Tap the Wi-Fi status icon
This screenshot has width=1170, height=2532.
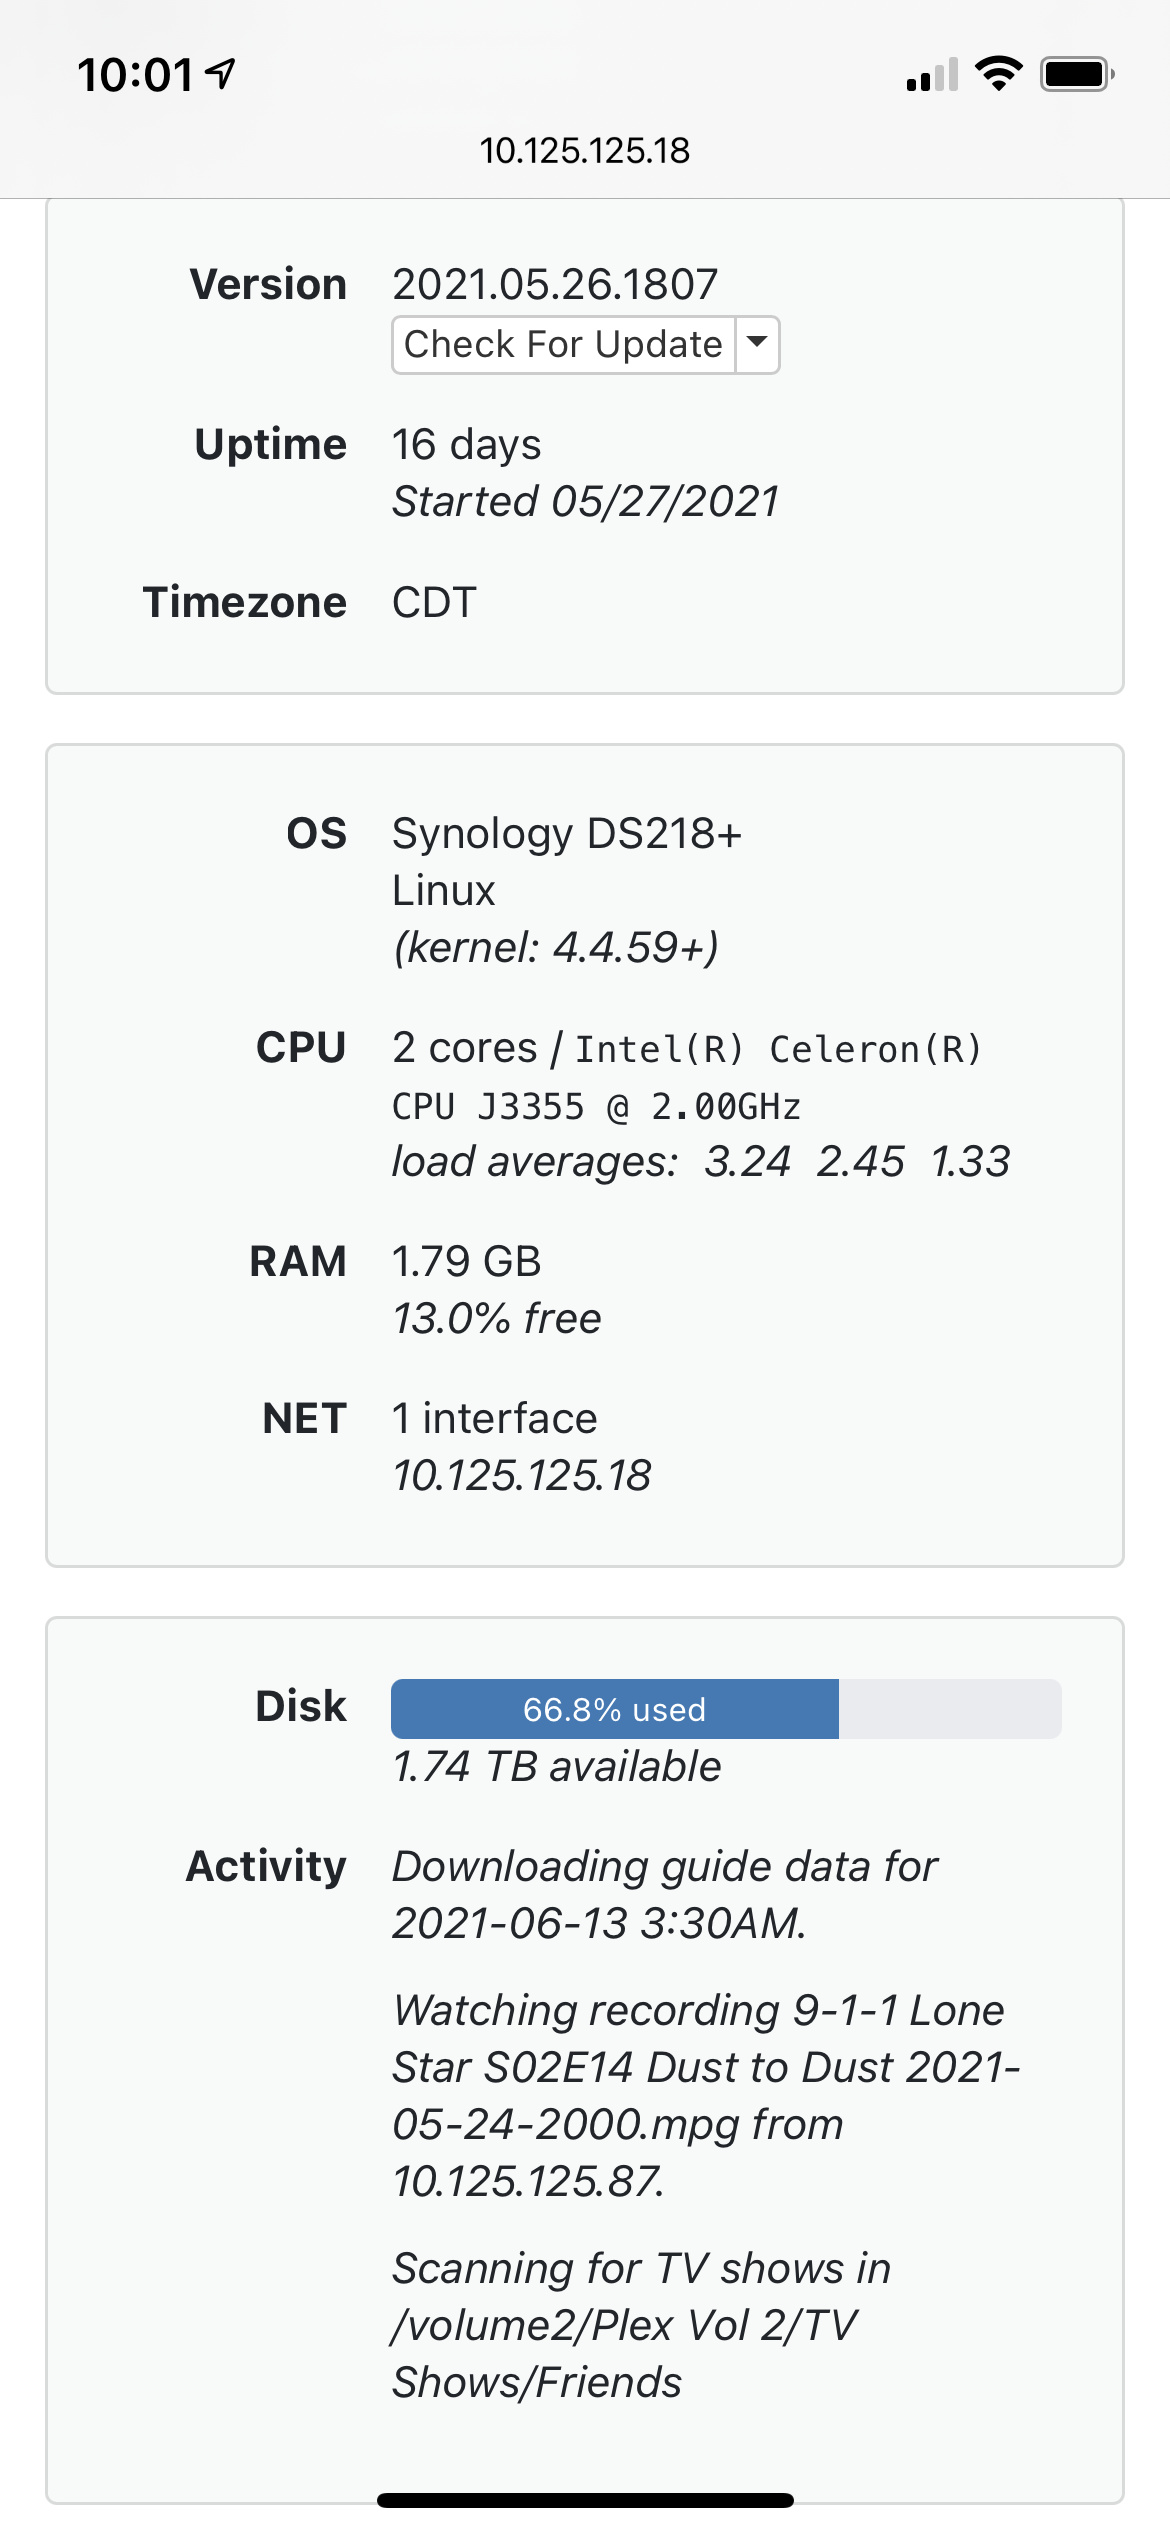[x=998, y=74]
